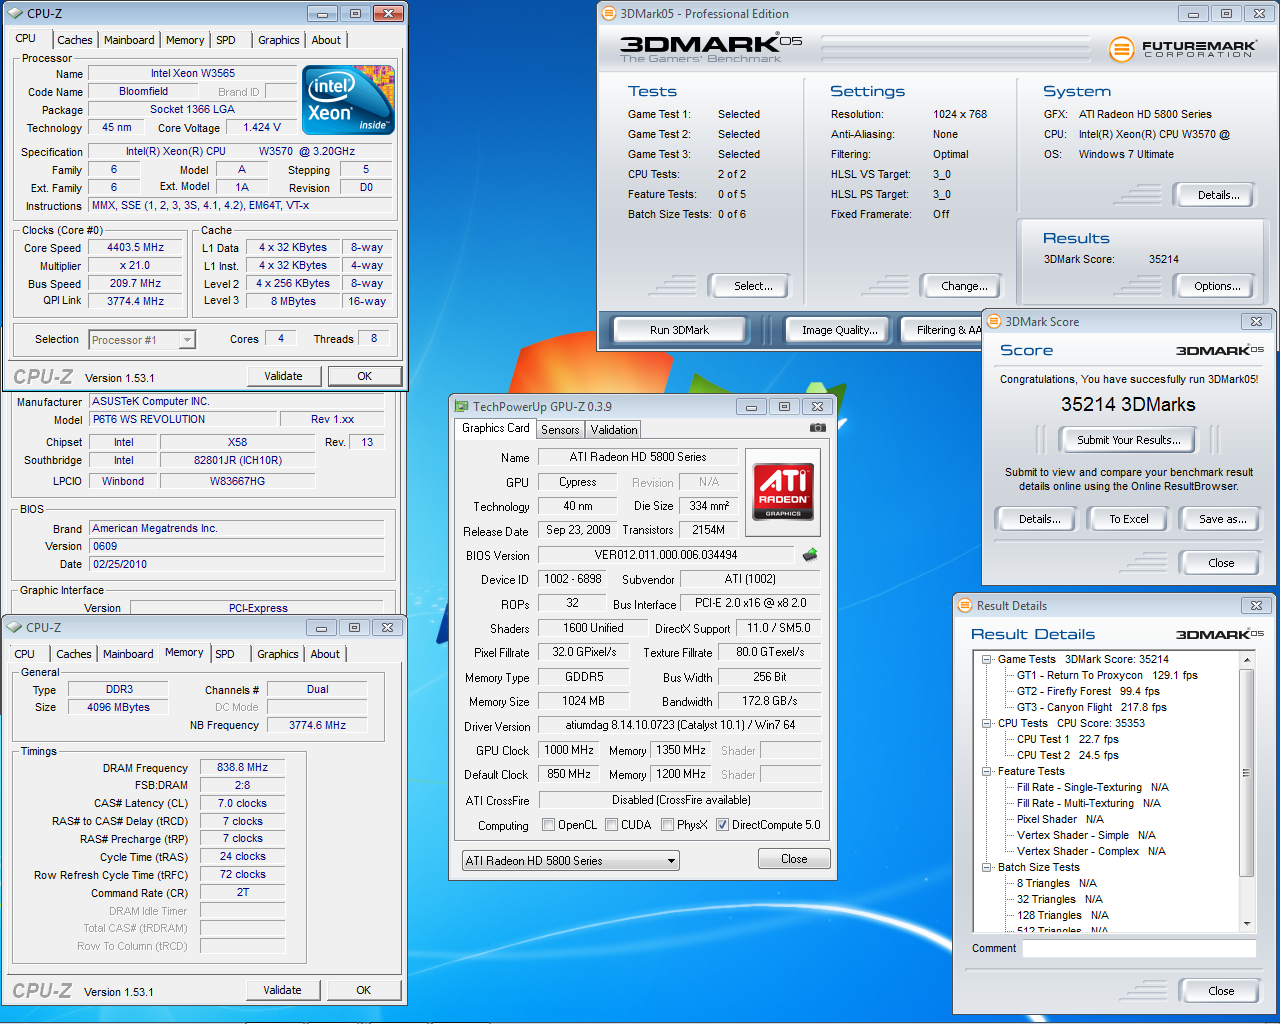Open Graphics tab in the CPU-Z Memory window
The width and height of the screenshot is (1280, 1024).
pos(278,654)
